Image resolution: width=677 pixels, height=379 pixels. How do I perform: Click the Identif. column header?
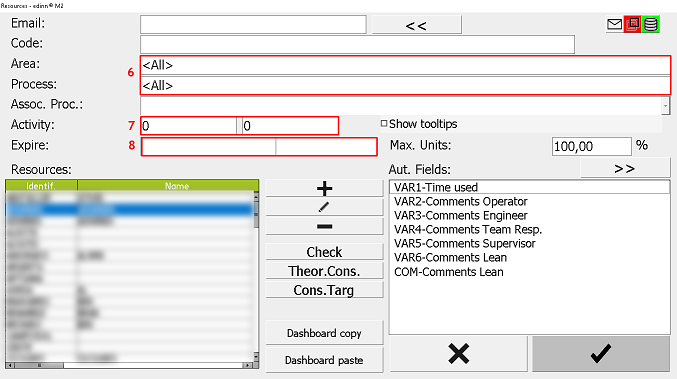(x=41, y=186)
